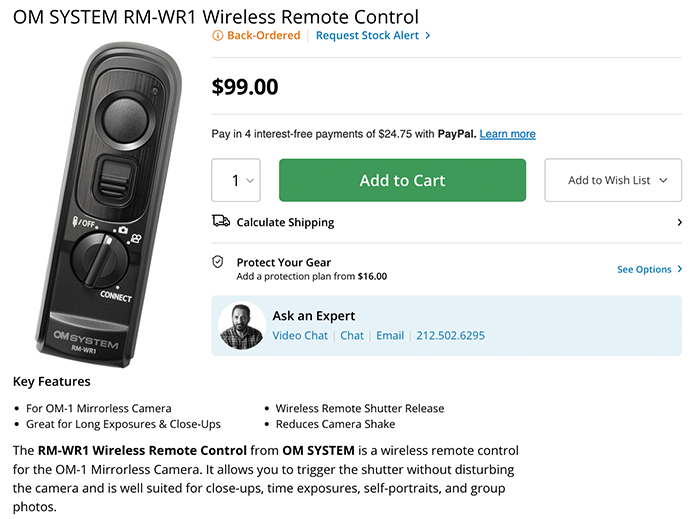The image size is (700, 519).
Task: Click the Calculate Shipping label
Action: (285, 222)
